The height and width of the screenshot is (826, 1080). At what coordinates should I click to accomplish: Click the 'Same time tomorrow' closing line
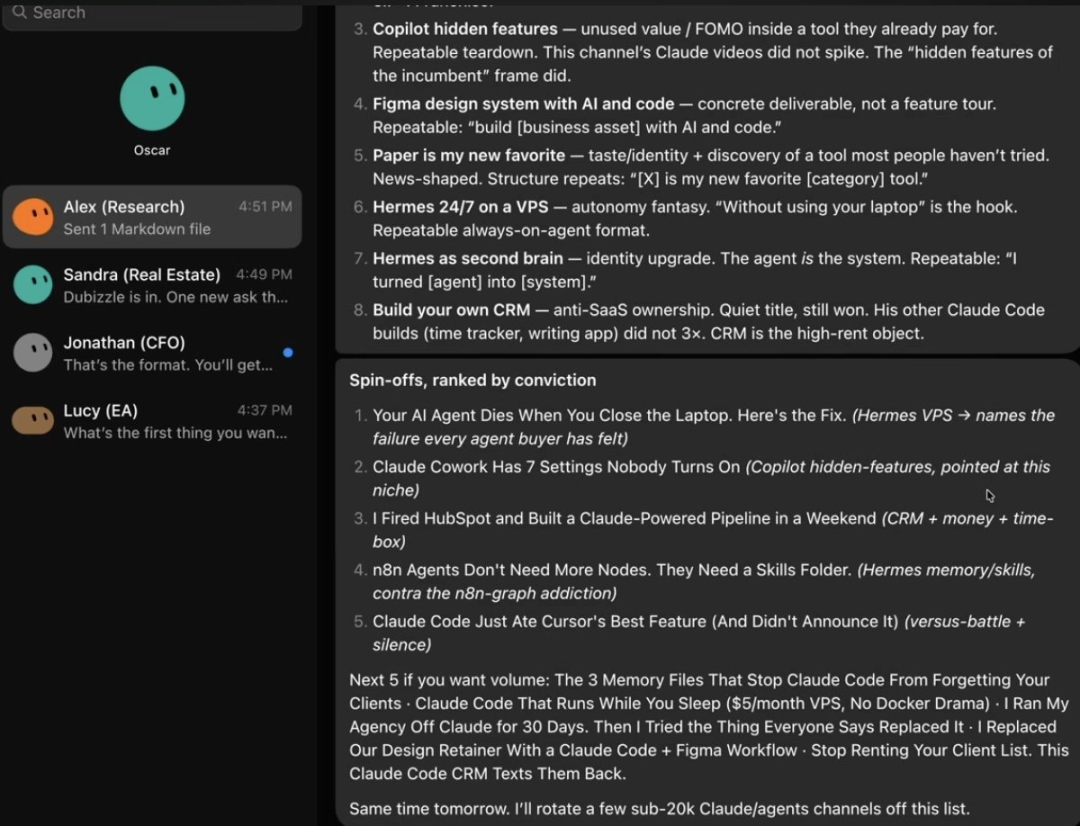[x=659, y=809]
